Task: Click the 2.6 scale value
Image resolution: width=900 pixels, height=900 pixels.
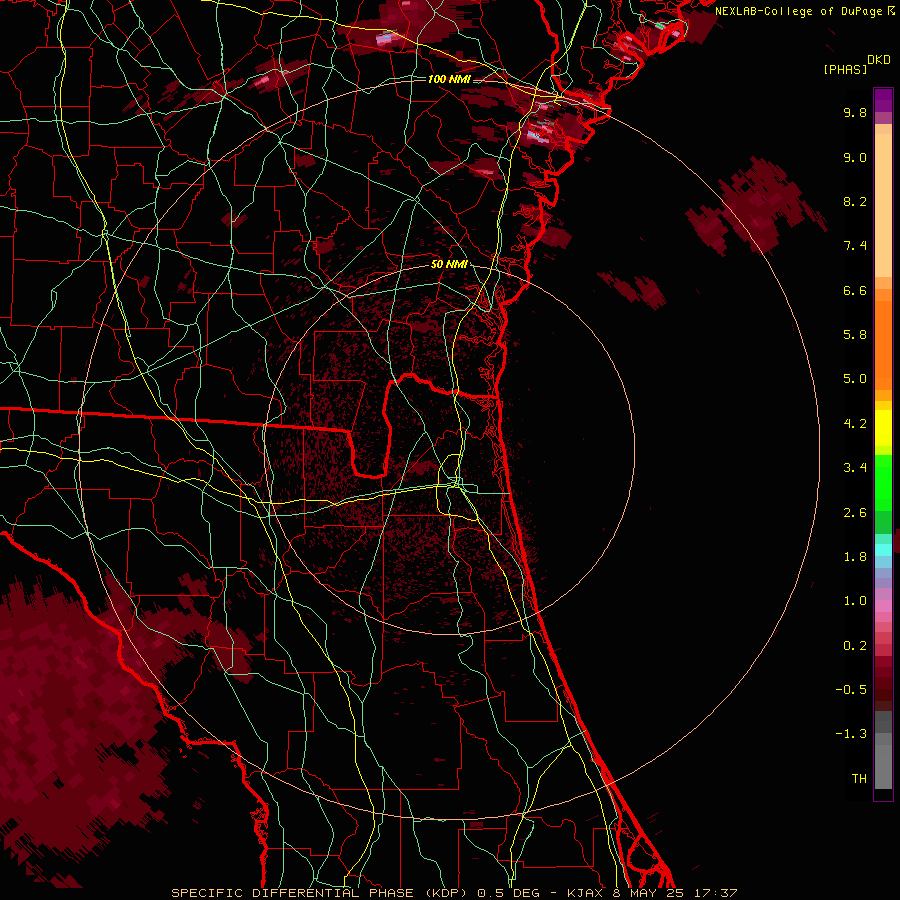Action: click(855, 513)
